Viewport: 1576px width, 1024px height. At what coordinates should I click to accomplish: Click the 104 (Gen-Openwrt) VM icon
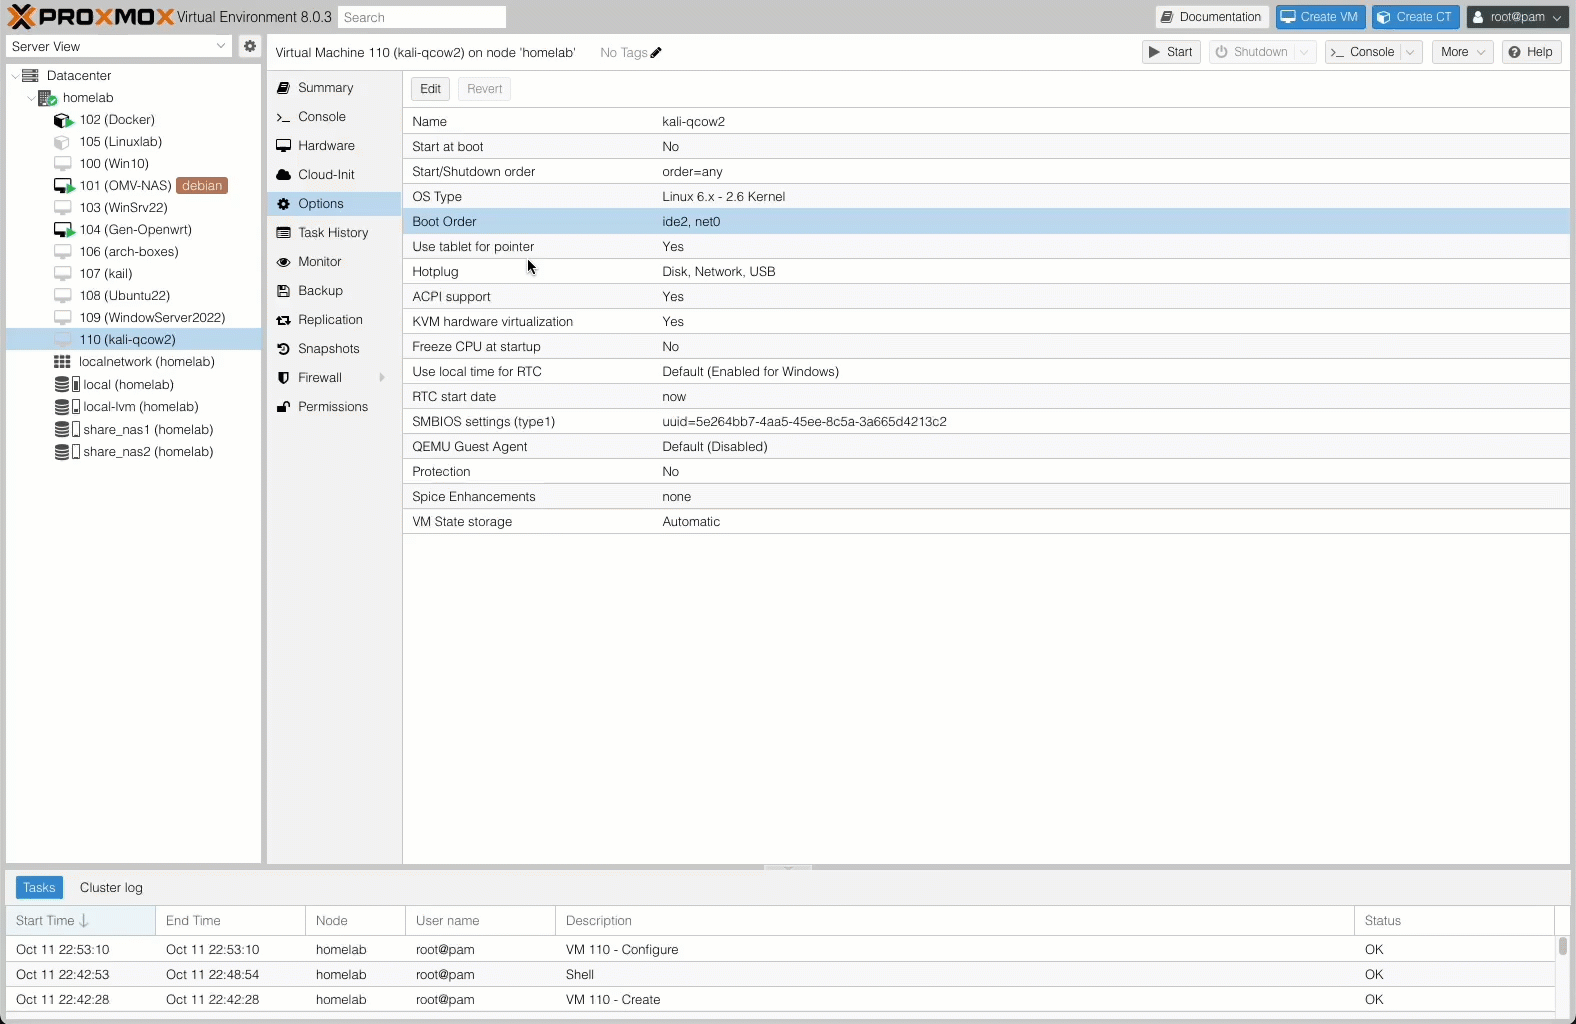(63, 230)
